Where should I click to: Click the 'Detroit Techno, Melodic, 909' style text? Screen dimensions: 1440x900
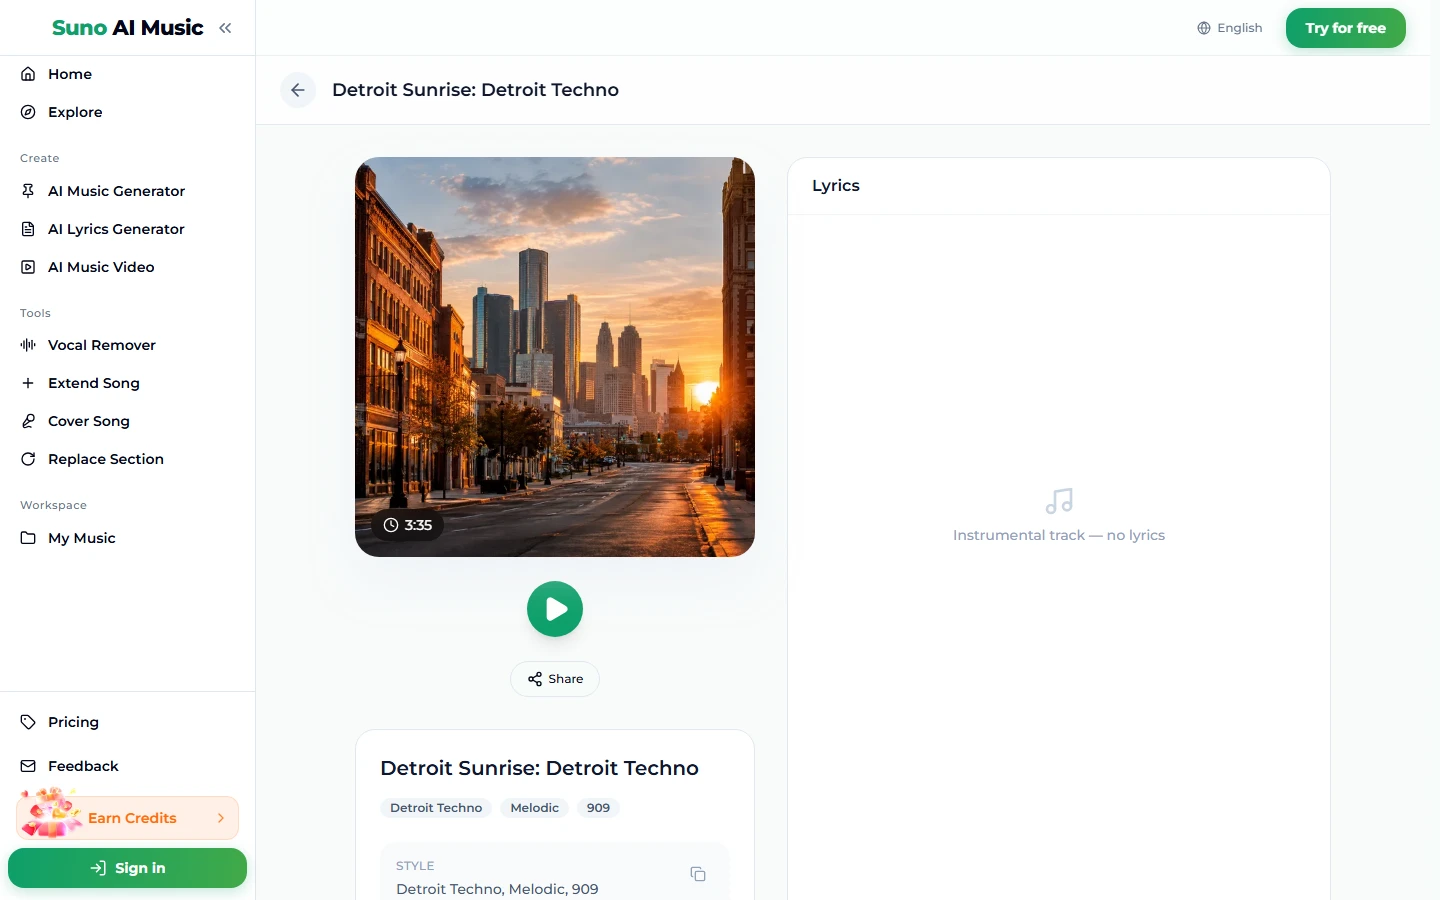point(497,889)
